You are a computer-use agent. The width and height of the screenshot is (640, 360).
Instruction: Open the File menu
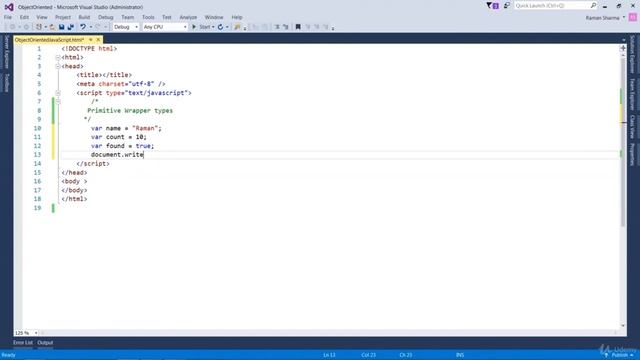[8, 17]
